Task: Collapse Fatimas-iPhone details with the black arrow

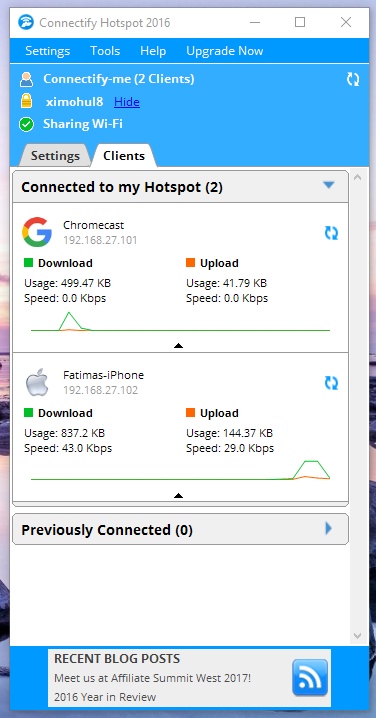Action: click(x=179, y=495)
